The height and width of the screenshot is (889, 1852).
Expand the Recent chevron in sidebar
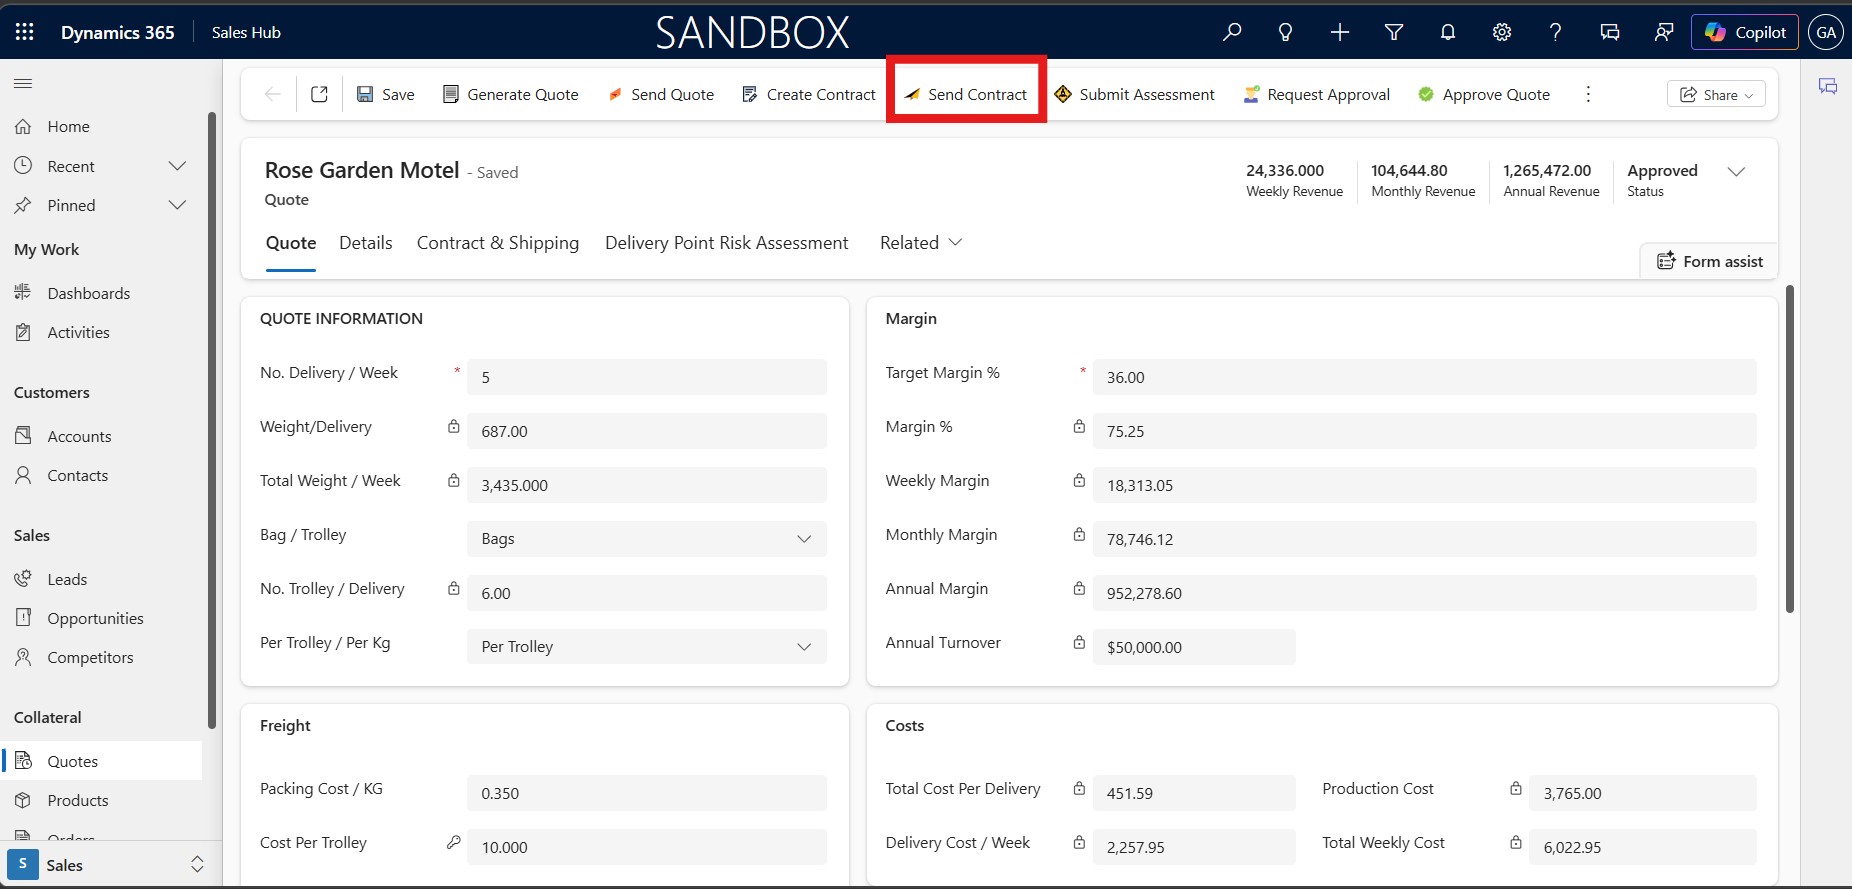point(177,166)
